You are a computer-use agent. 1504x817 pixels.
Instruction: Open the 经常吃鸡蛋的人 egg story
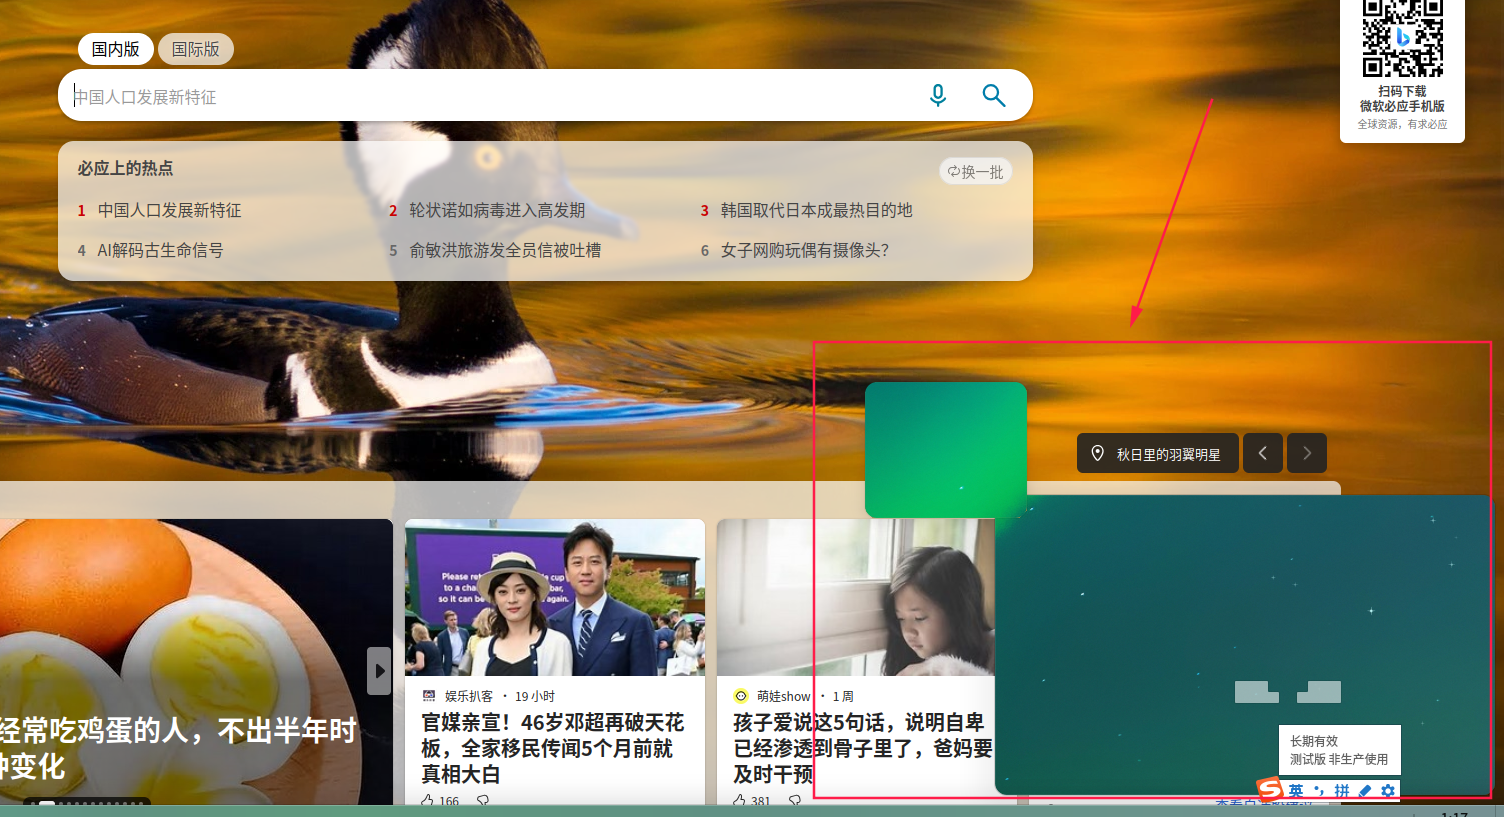pyautogui.click(x=178, y=749)
